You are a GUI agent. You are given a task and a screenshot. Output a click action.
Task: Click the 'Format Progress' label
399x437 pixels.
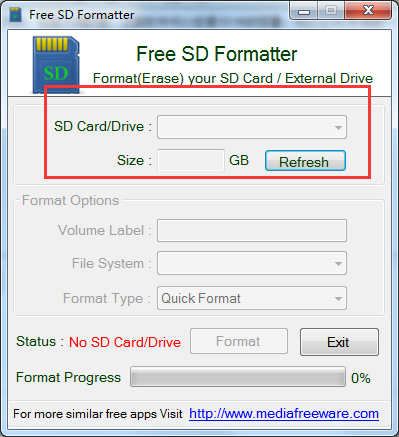[x=68, y=377]
